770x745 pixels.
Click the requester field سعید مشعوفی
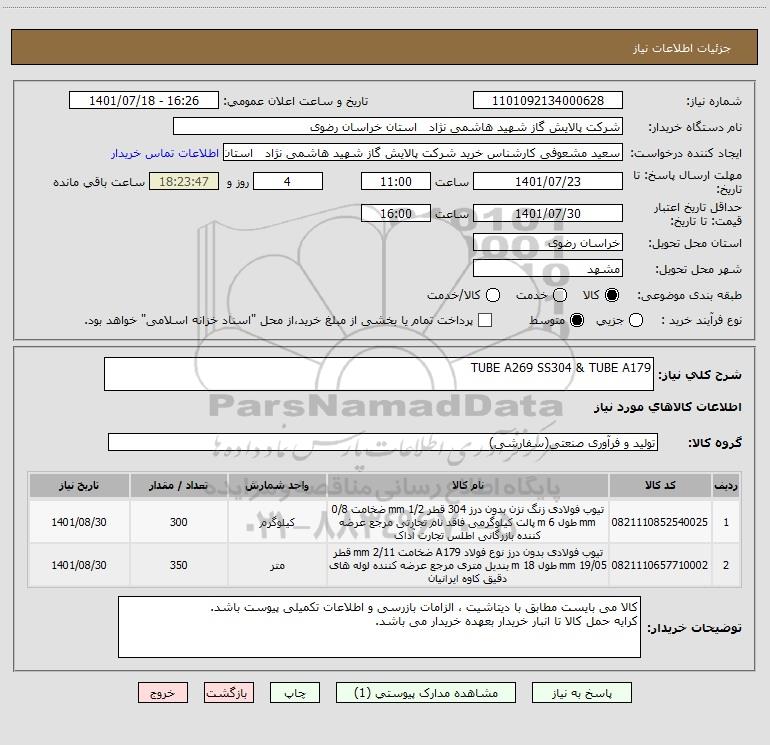click(x=423, y=152)
